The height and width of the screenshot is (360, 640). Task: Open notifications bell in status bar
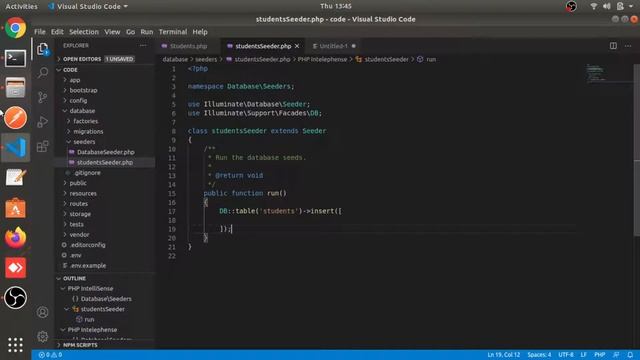point(630,355)
